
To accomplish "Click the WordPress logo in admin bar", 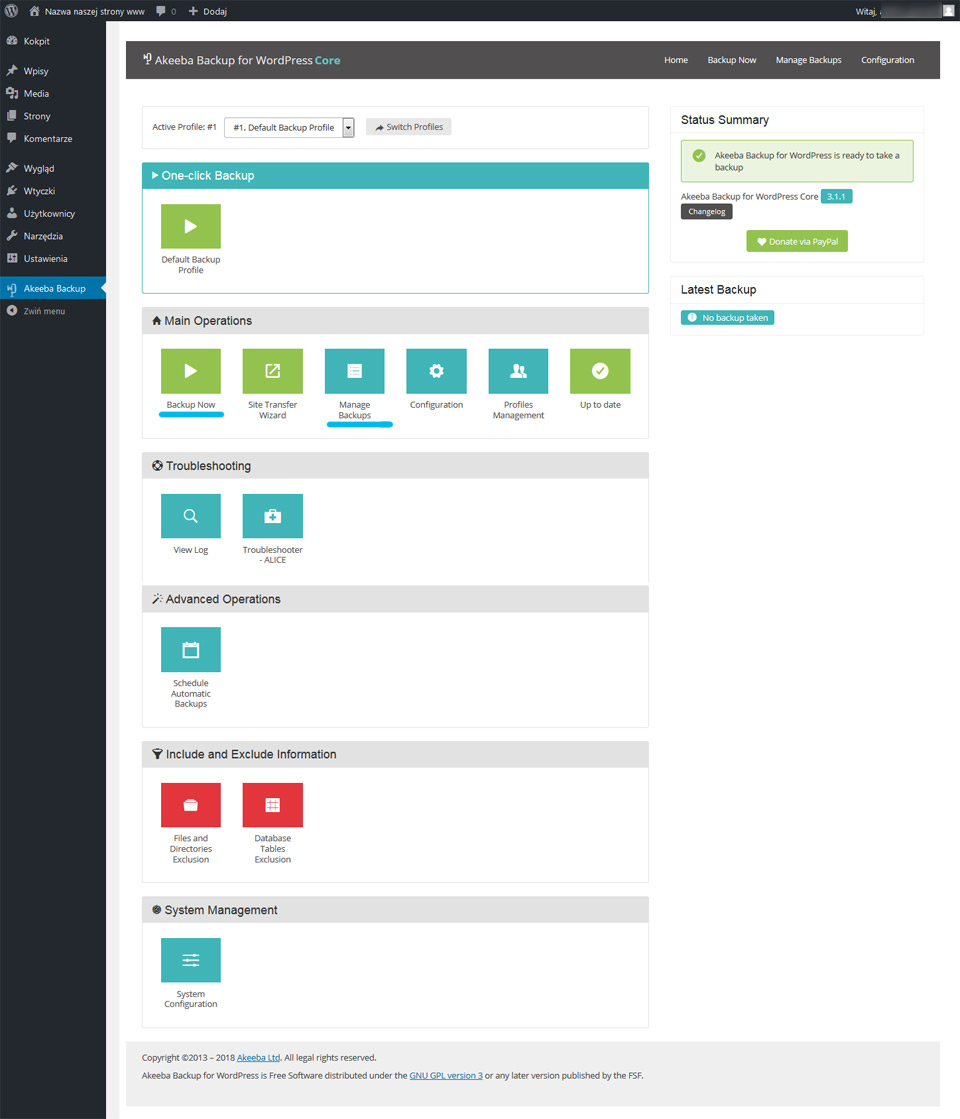I will (11, 11).
